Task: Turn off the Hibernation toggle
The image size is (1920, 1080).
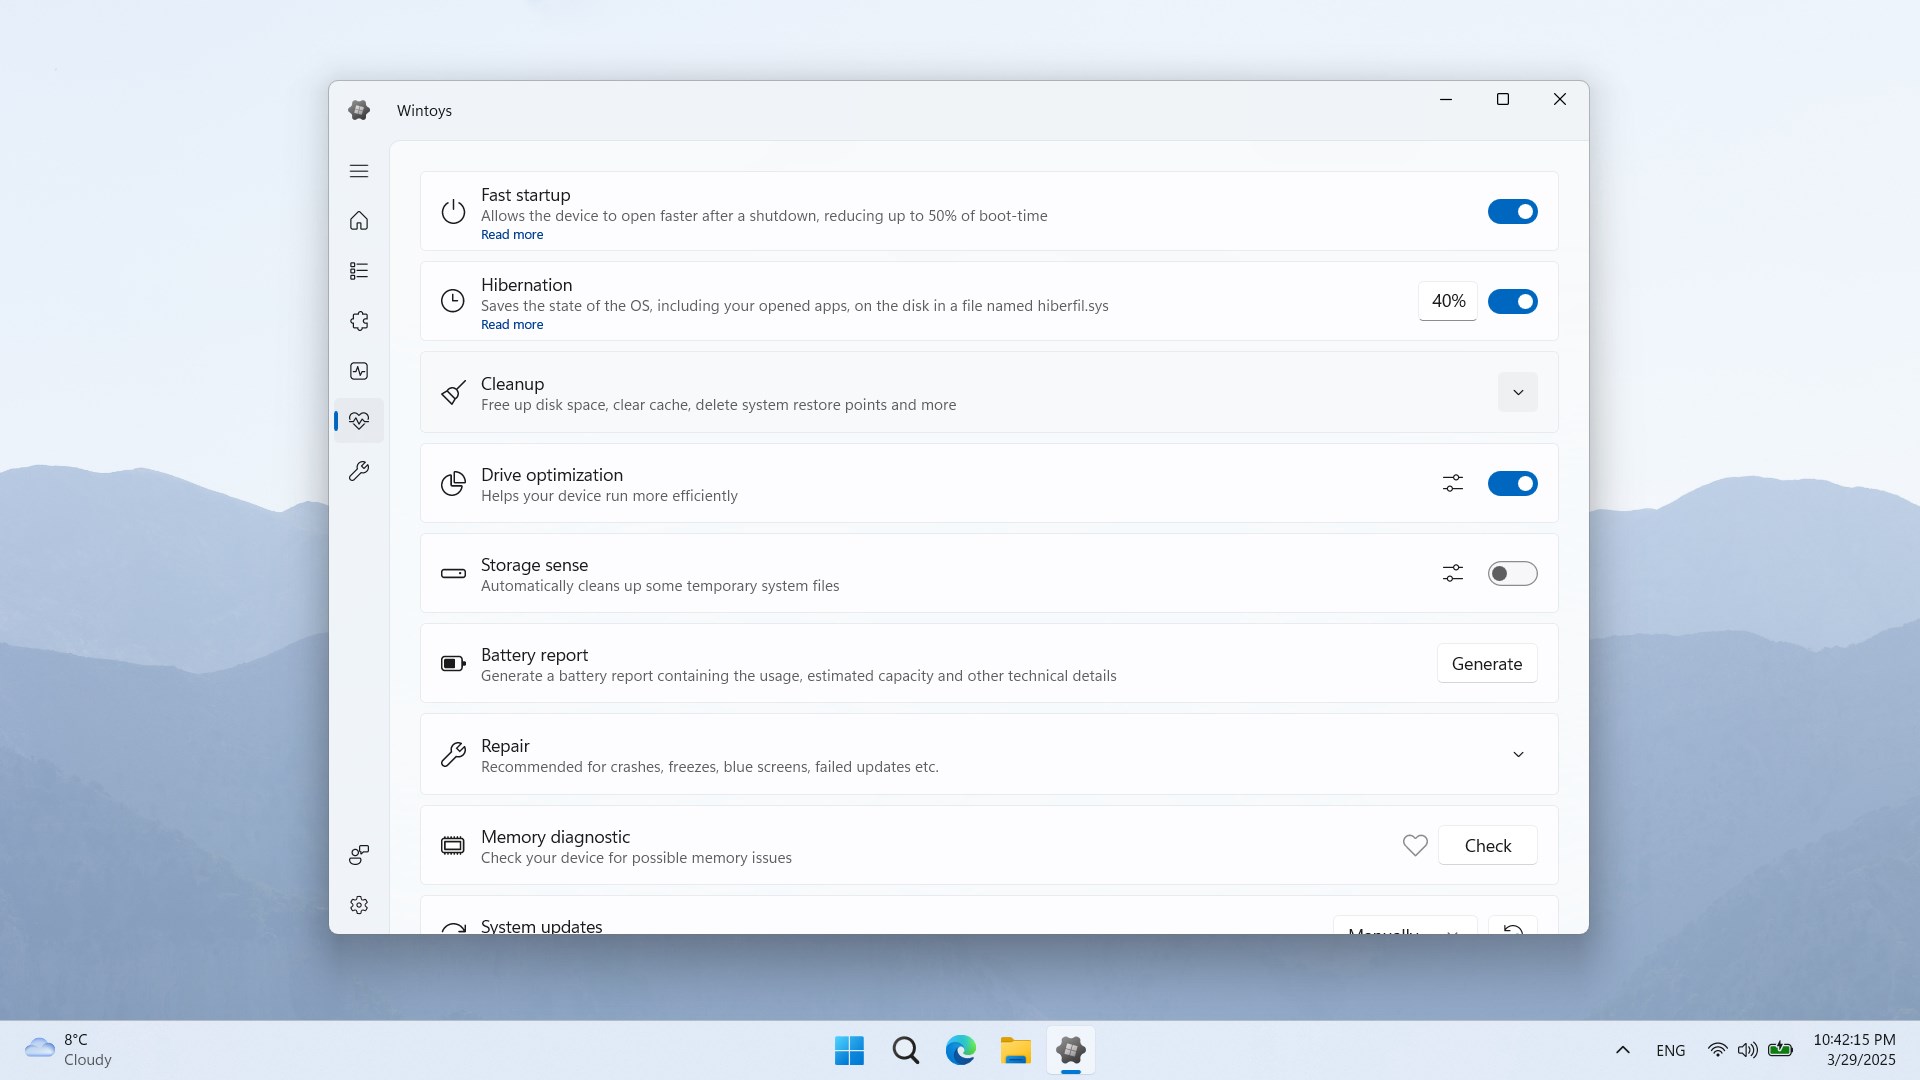Action: pos(1512,301)
